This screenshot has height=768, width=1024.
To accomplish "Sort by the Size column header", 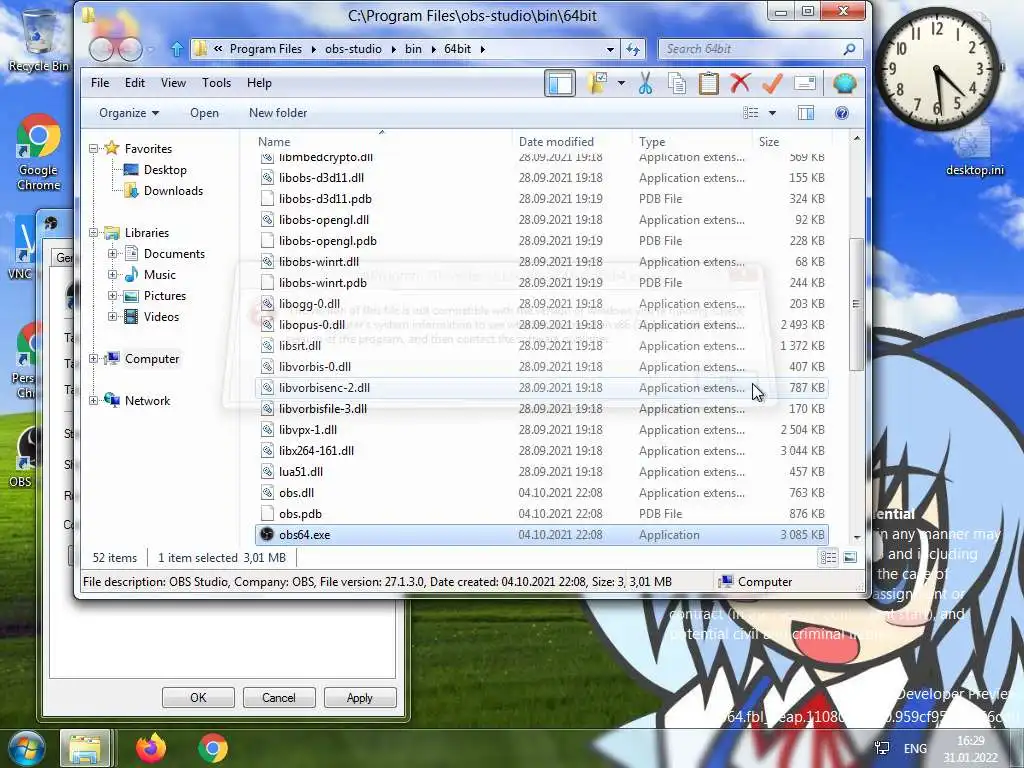I will (x=792, y=141).
